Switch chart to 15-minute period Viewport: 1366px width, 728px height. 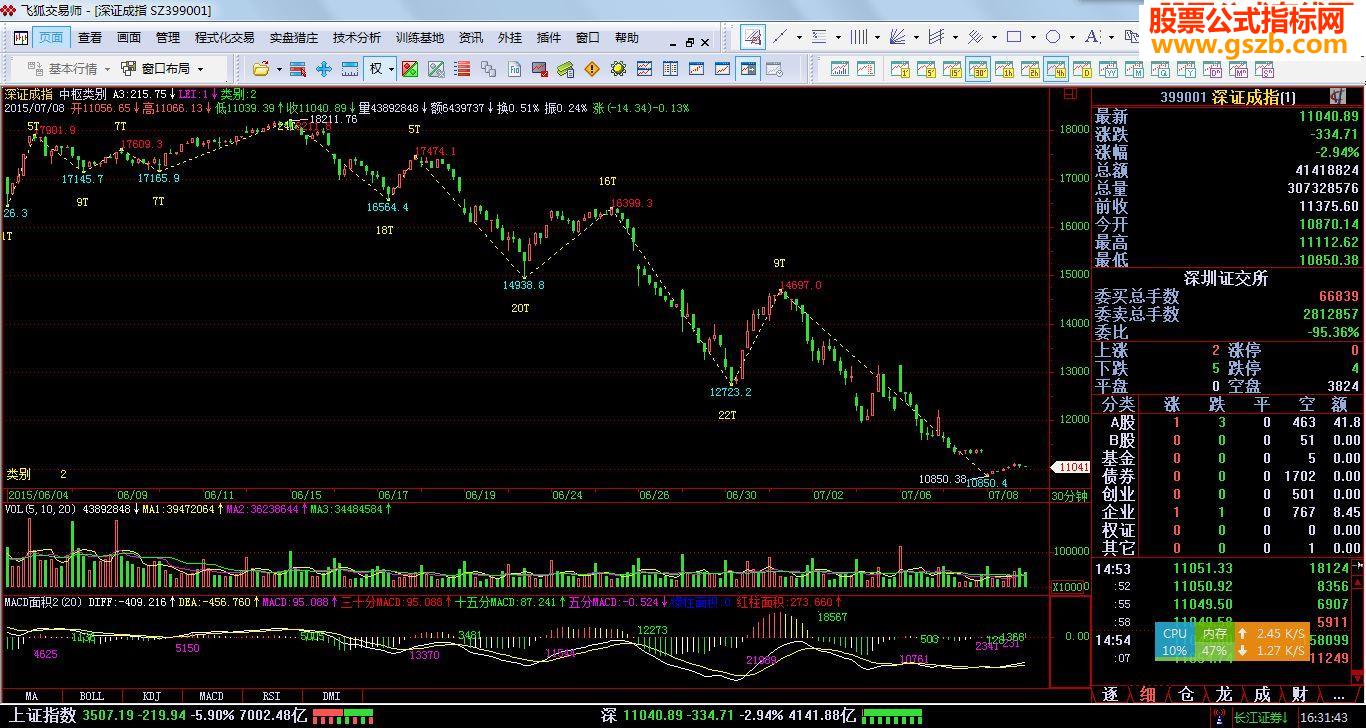point(952,68)
